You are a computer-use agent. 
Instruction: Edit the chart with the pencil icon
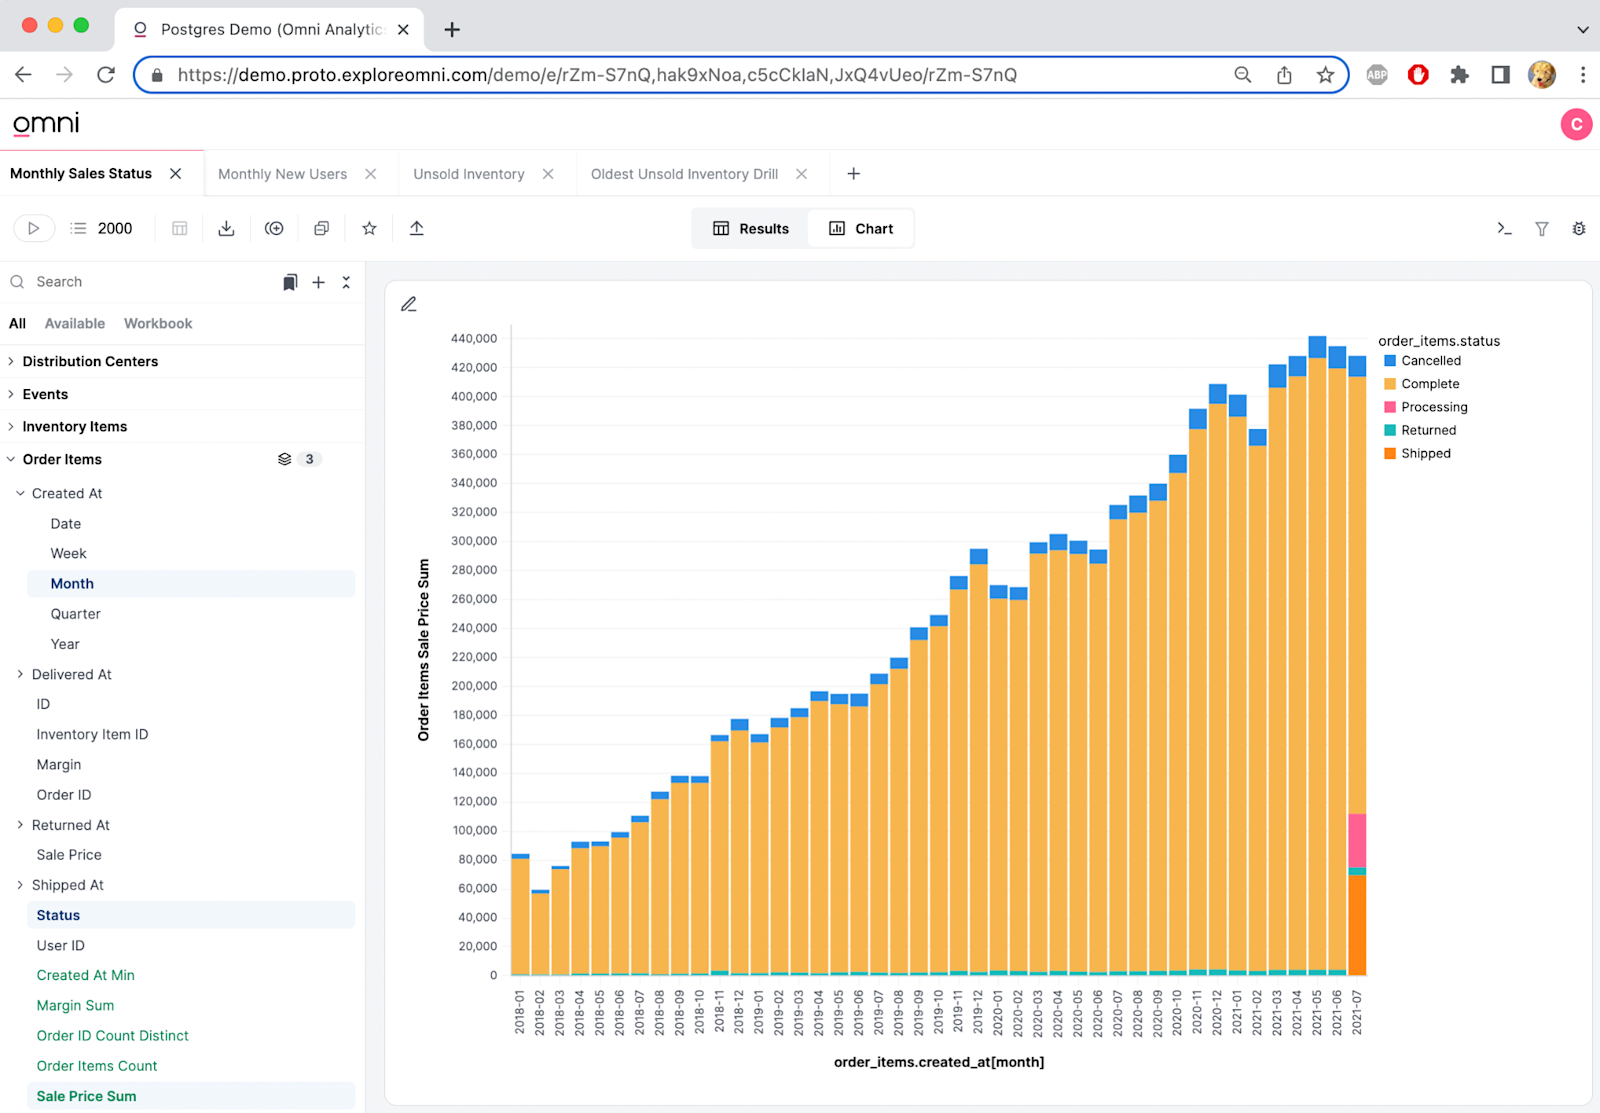point(409,303)
